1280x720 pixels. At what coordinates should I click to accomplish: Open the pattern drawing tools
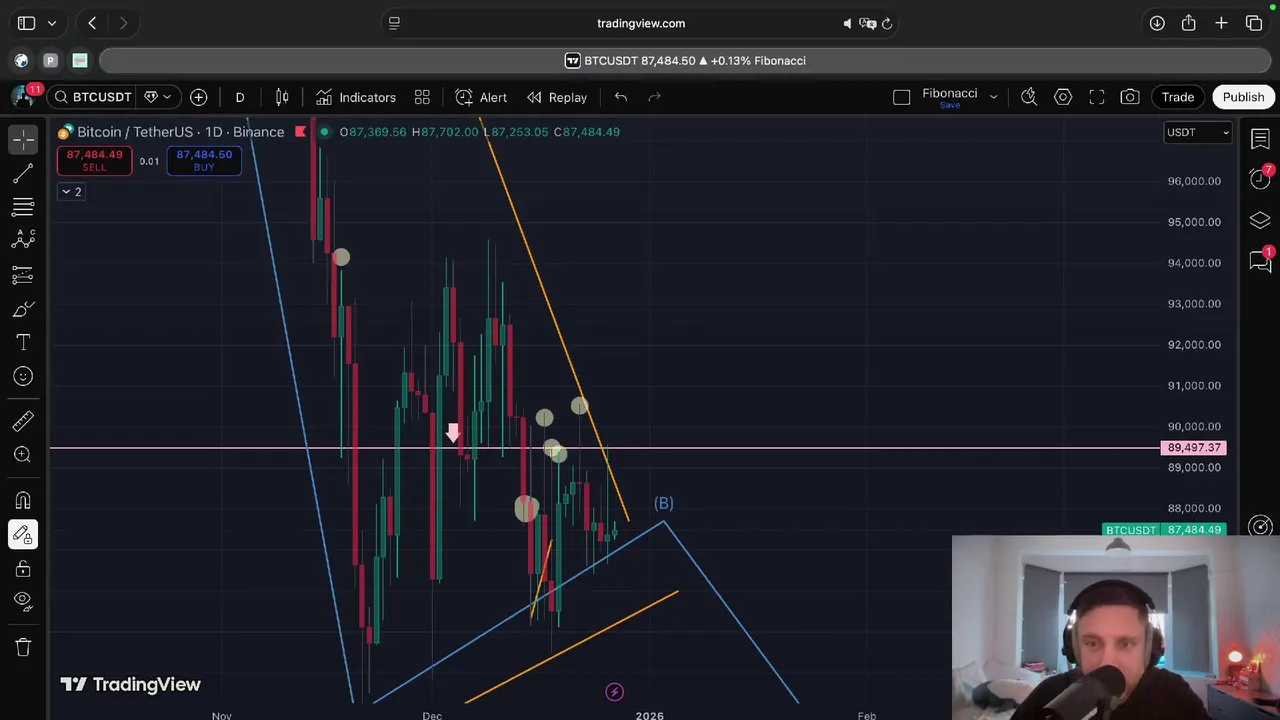23,240
